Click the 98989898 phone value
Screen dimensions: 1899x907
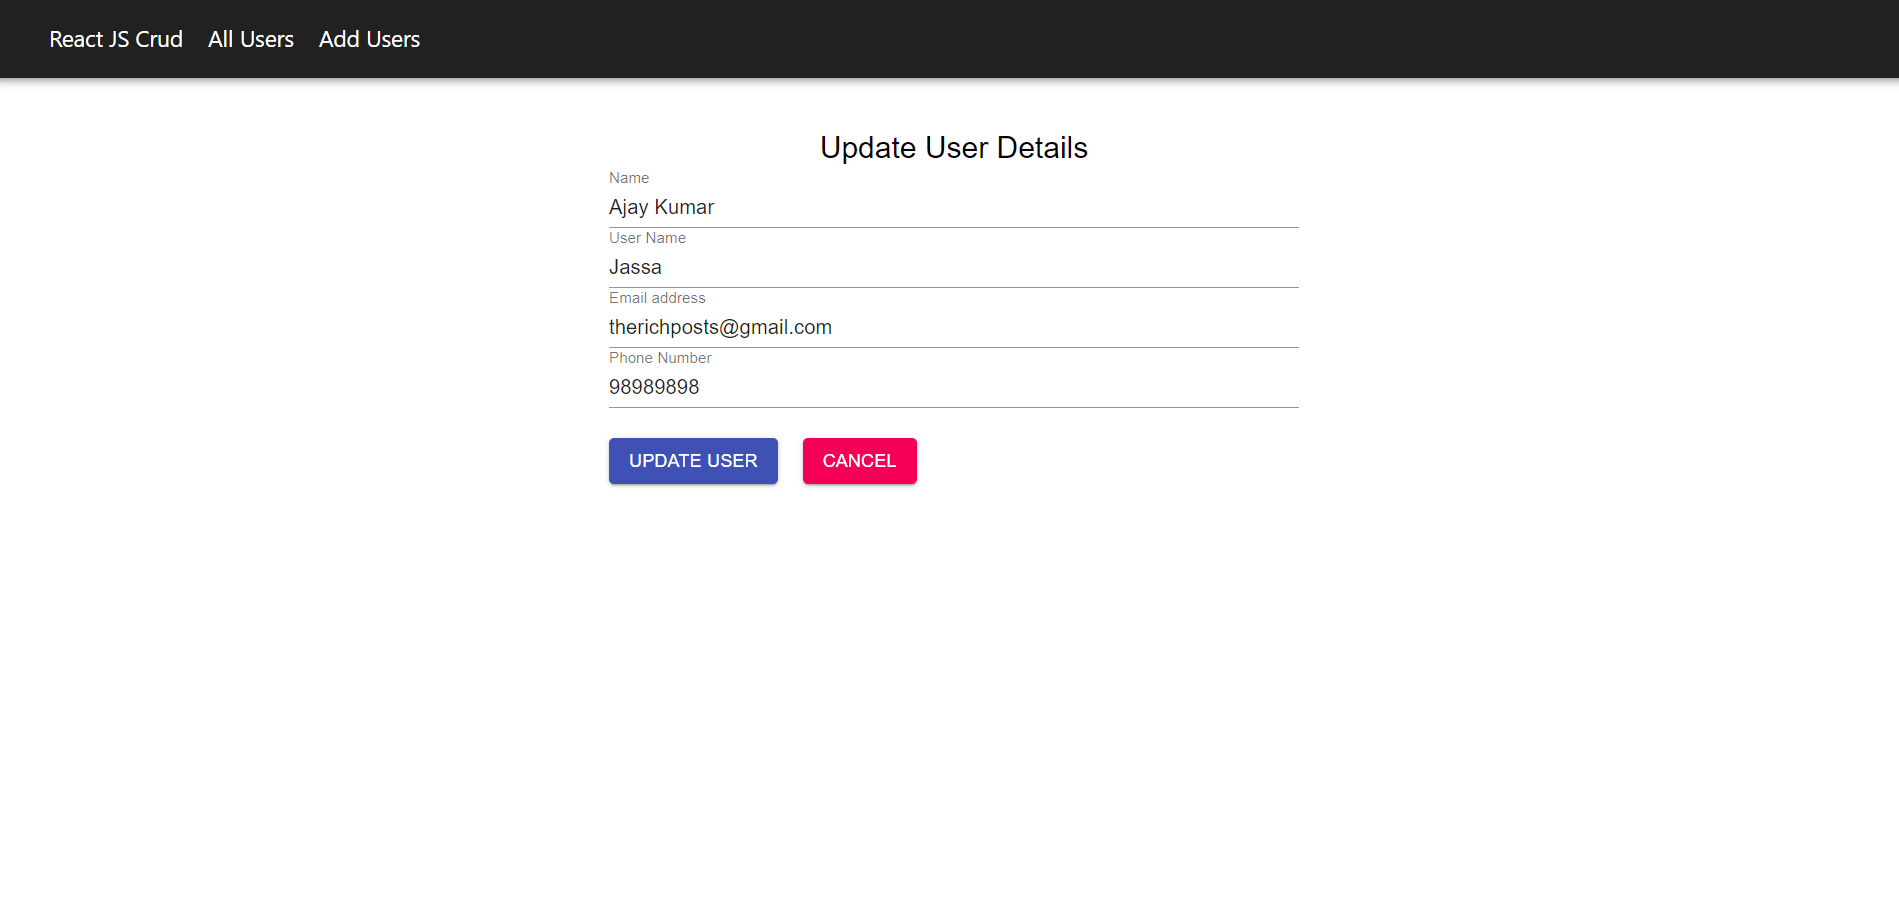tap(654, 387)
